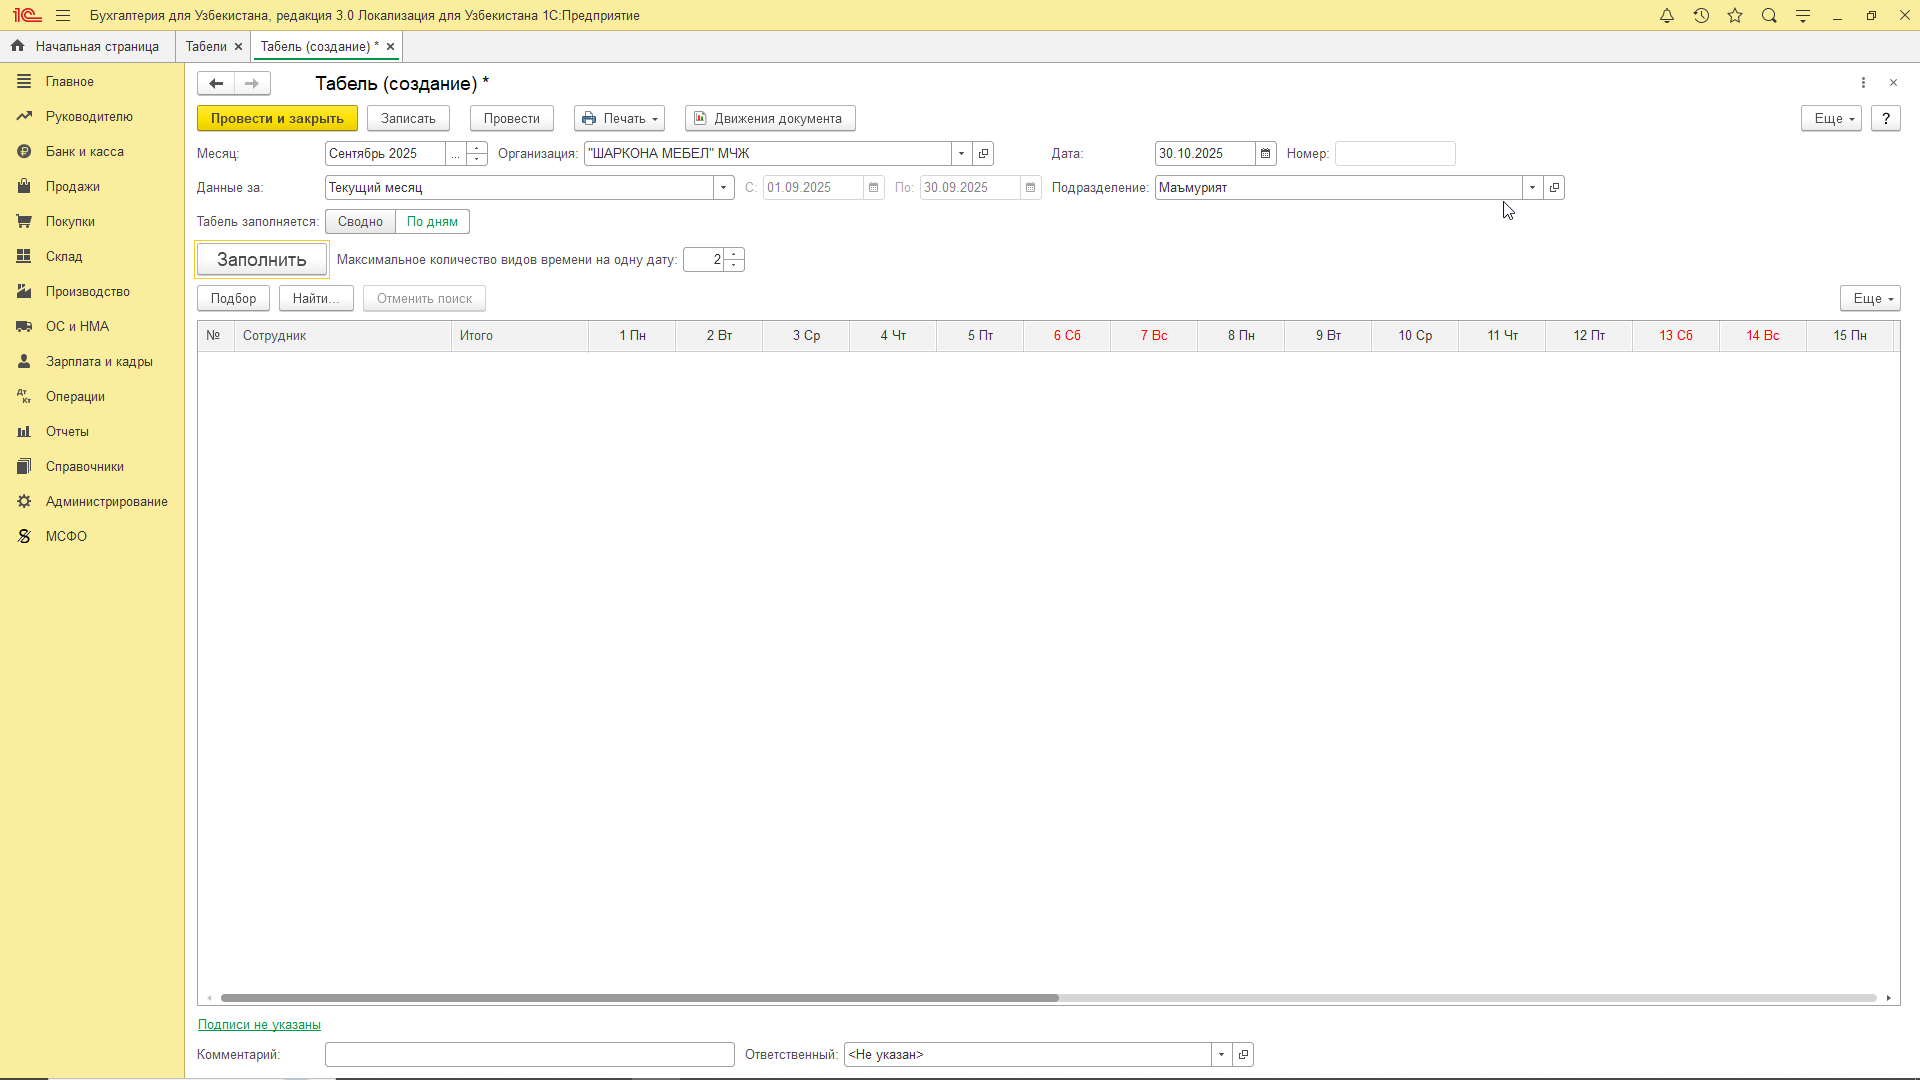Open the Подписи не указаны link
The width and height of the screenshot is (1920, 1080).
[259, 1025]
